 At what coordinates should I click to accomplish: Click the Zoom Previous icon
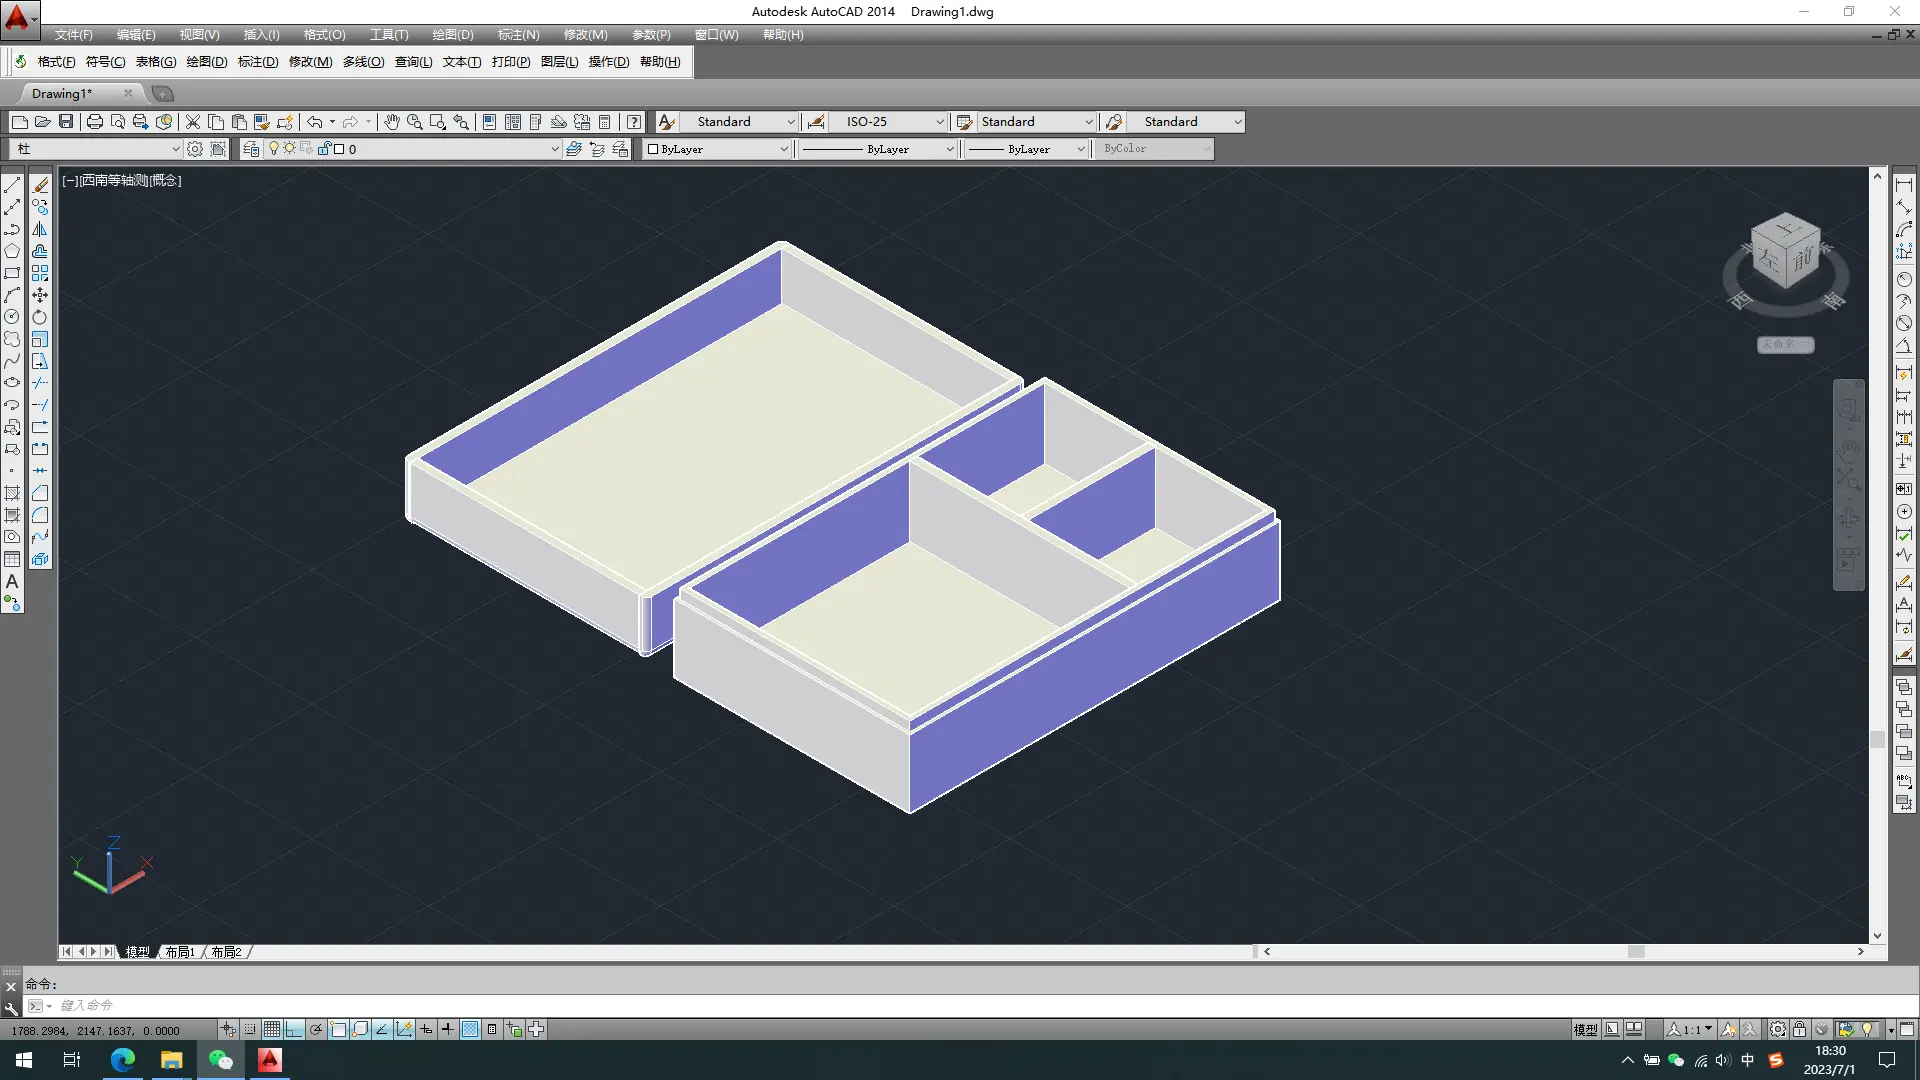pos(461,122)
